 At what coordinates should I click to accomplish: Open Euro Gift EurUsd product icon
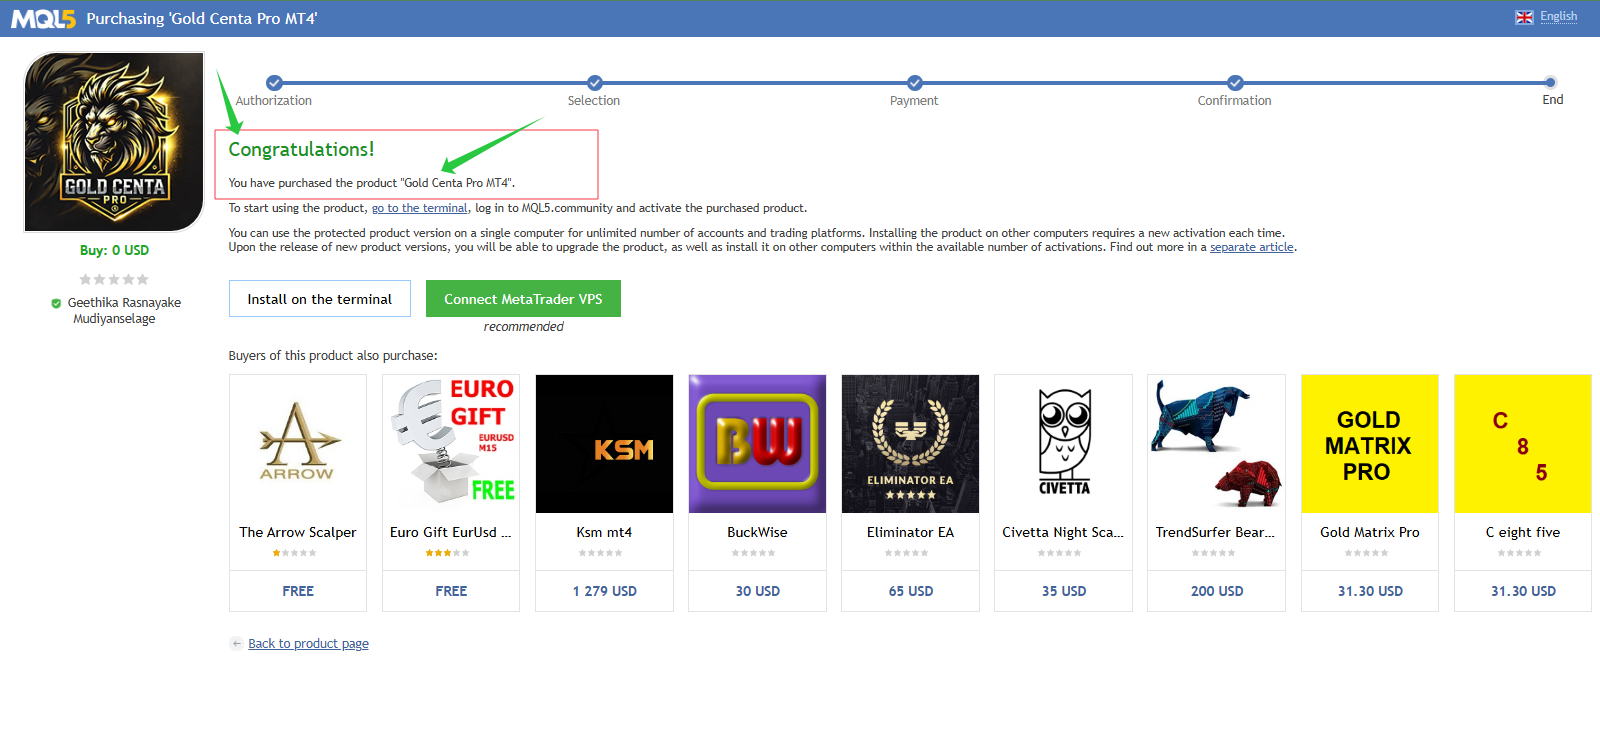point(451,444)
